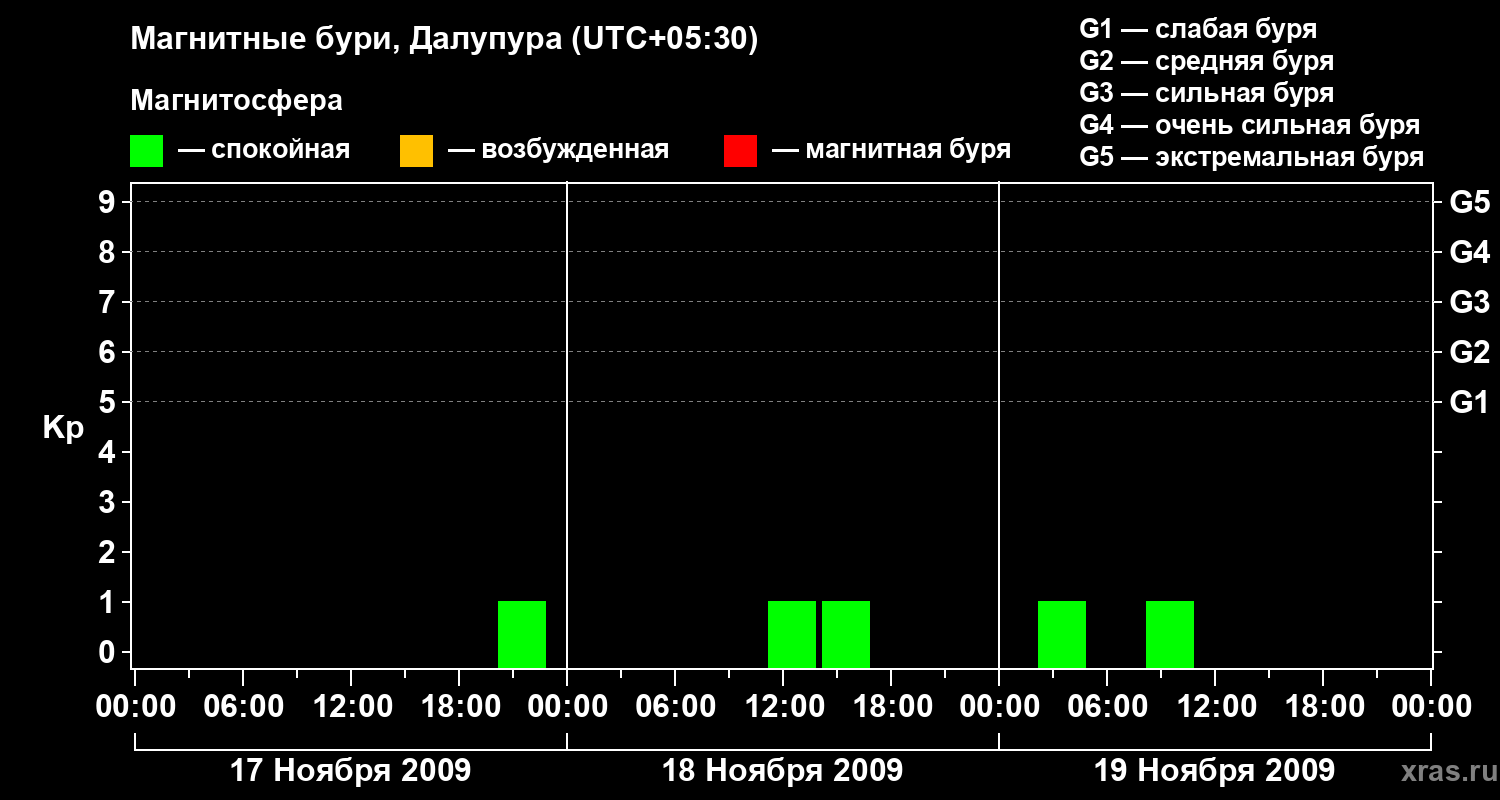The height and width of the screenshot is (800, 1500).
Task: Click the 19 Ноября 2009 date label
Action: point(1214,771)
